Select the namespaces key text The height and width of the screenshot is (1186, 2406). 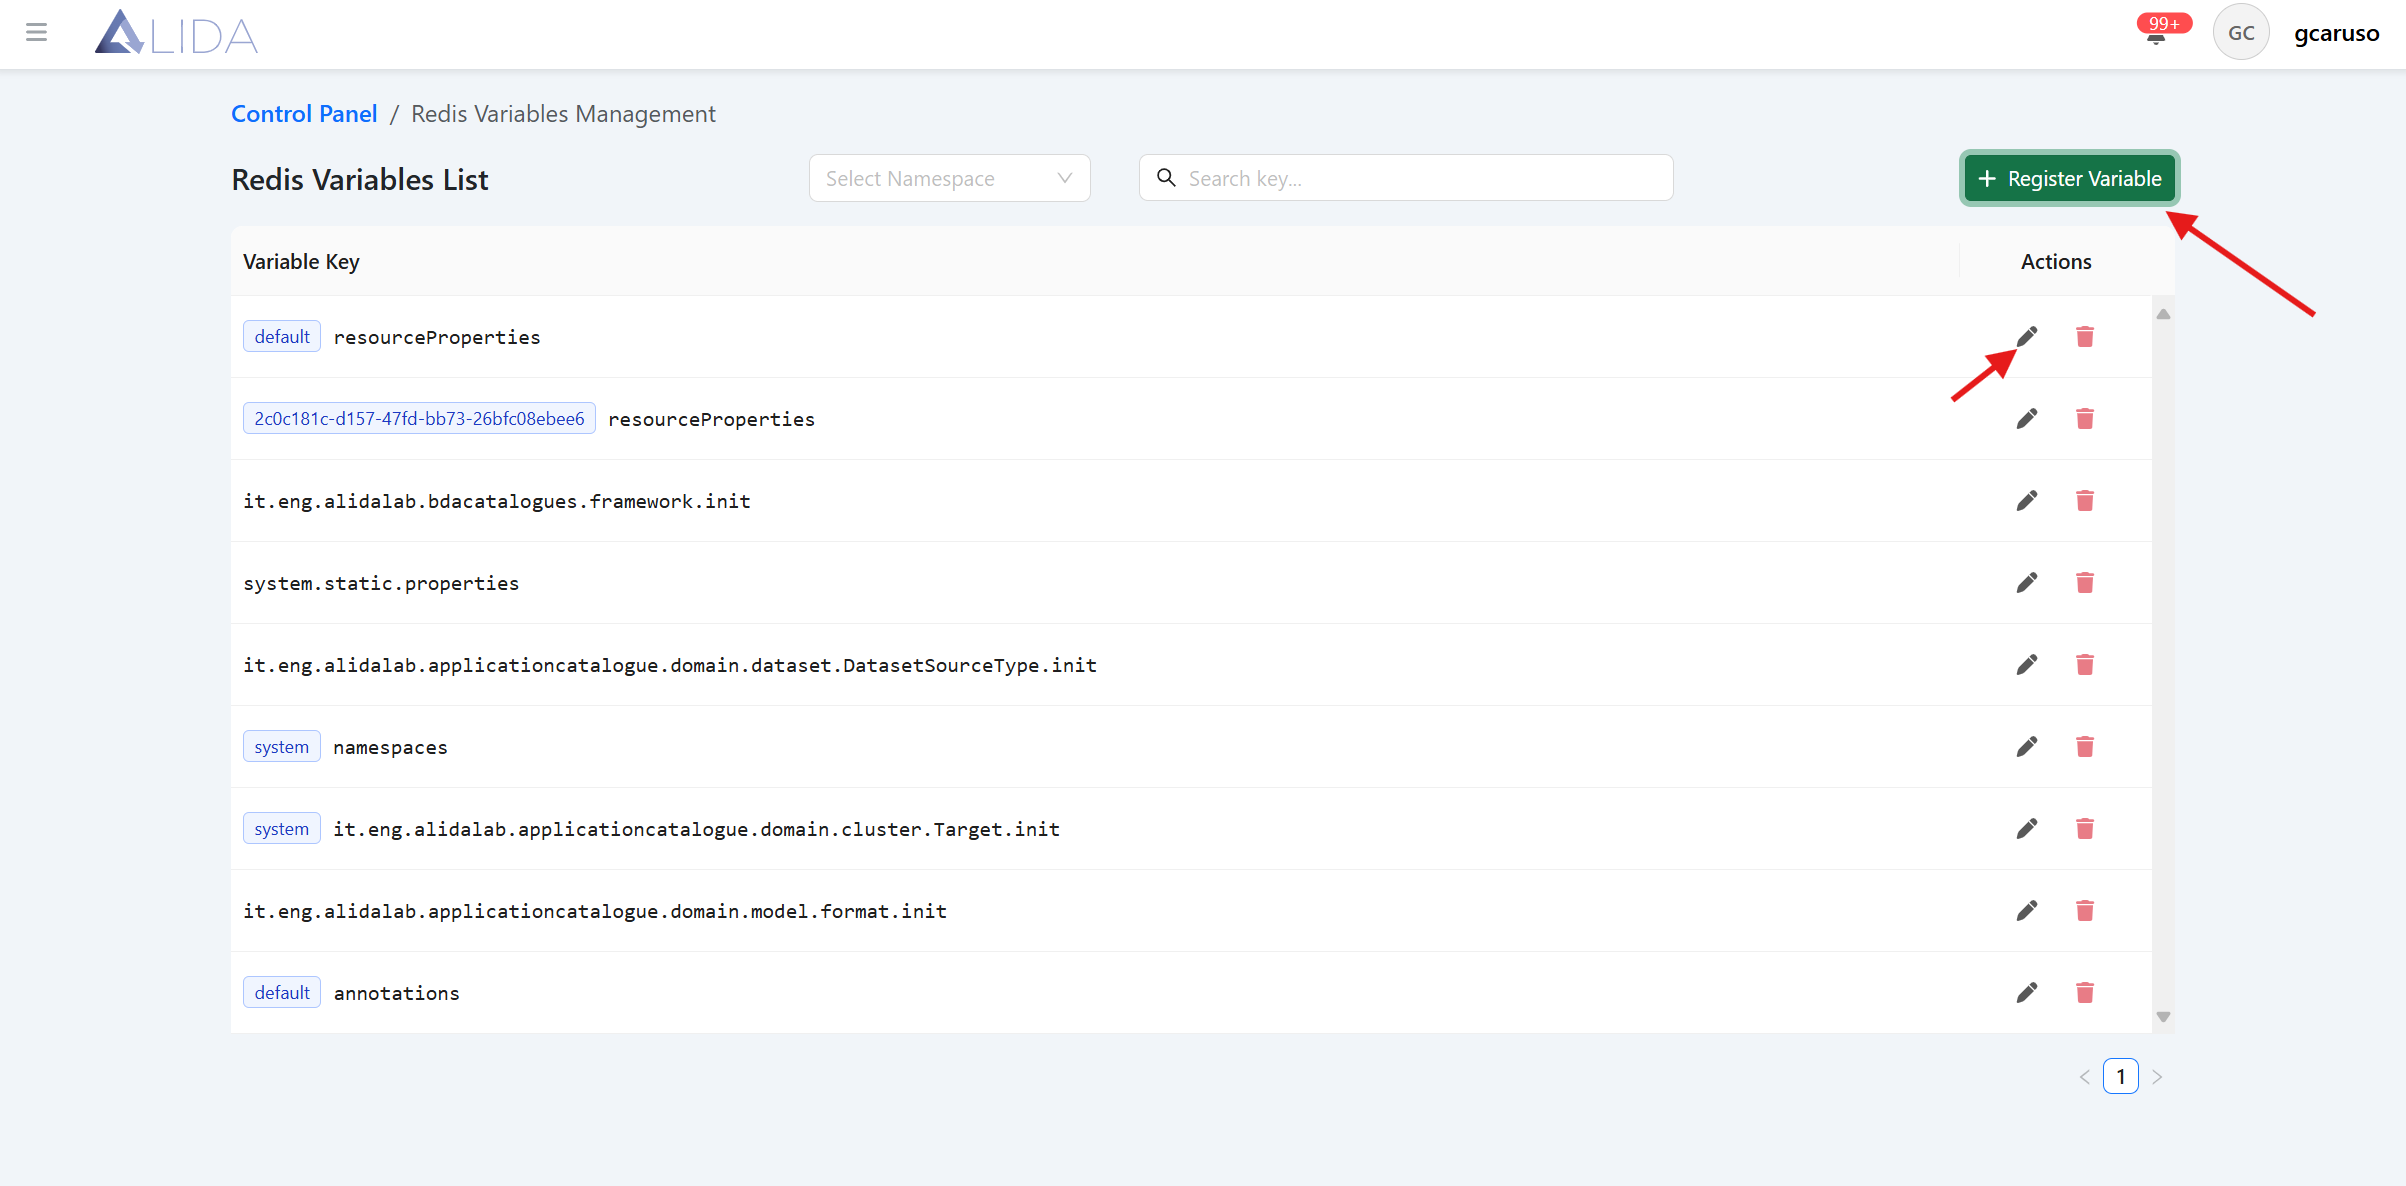[x=390, y=747]
